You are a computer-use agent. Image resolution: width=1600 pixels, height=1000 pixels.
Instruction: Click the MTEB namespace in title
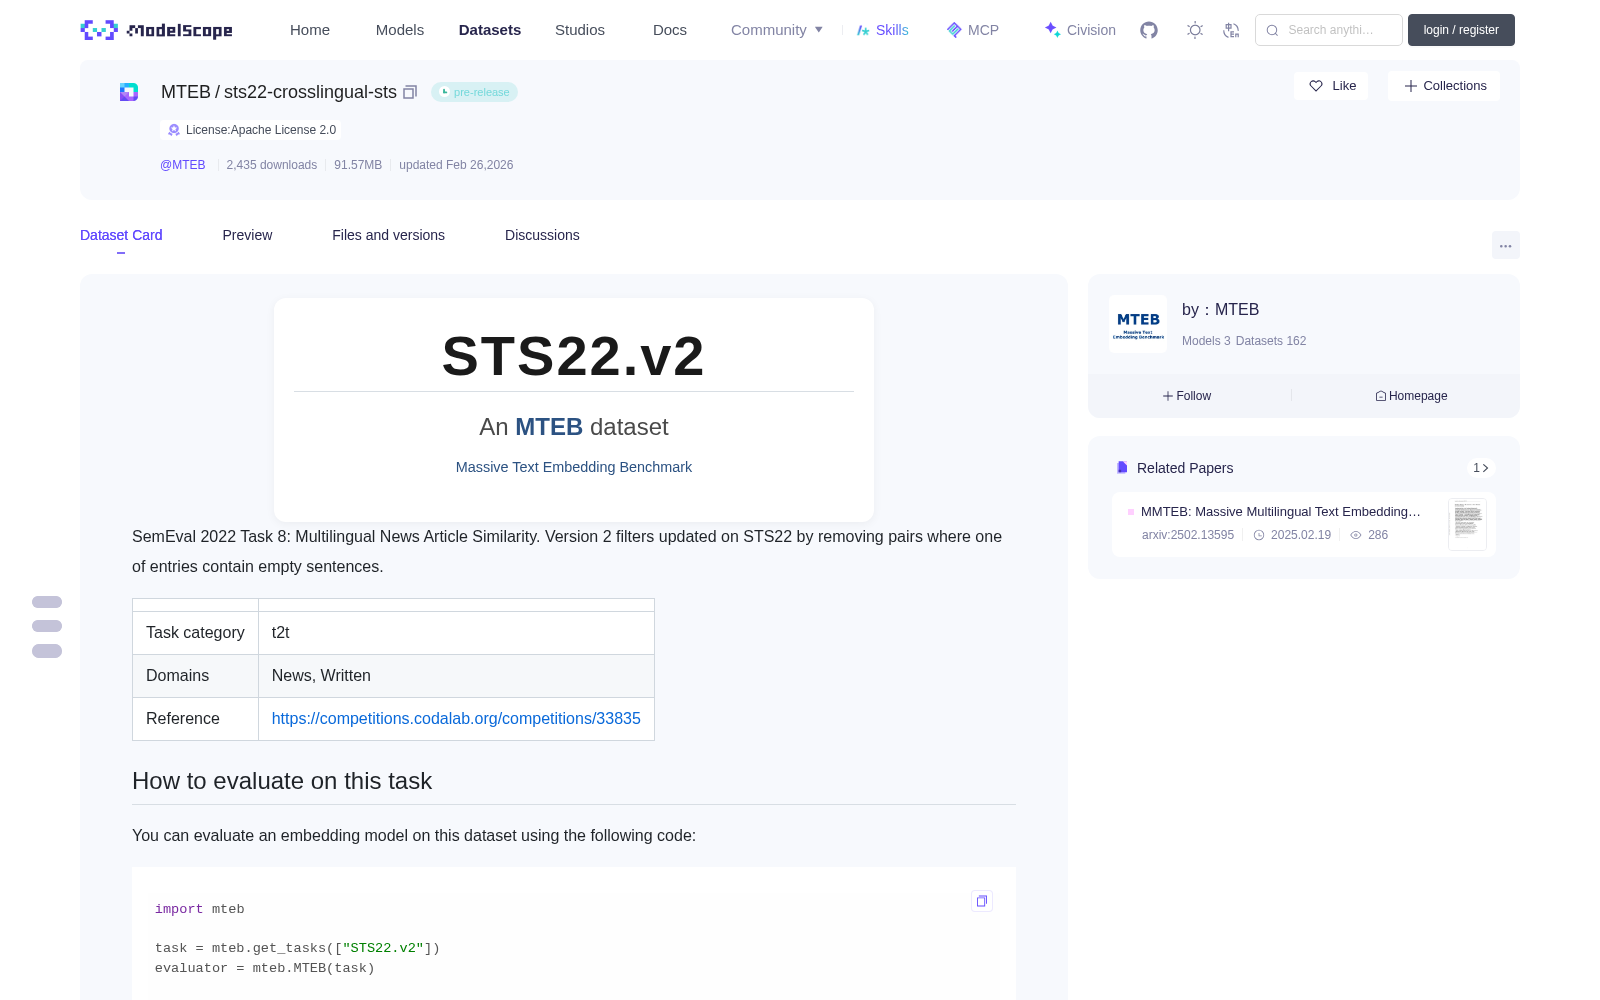186,92
